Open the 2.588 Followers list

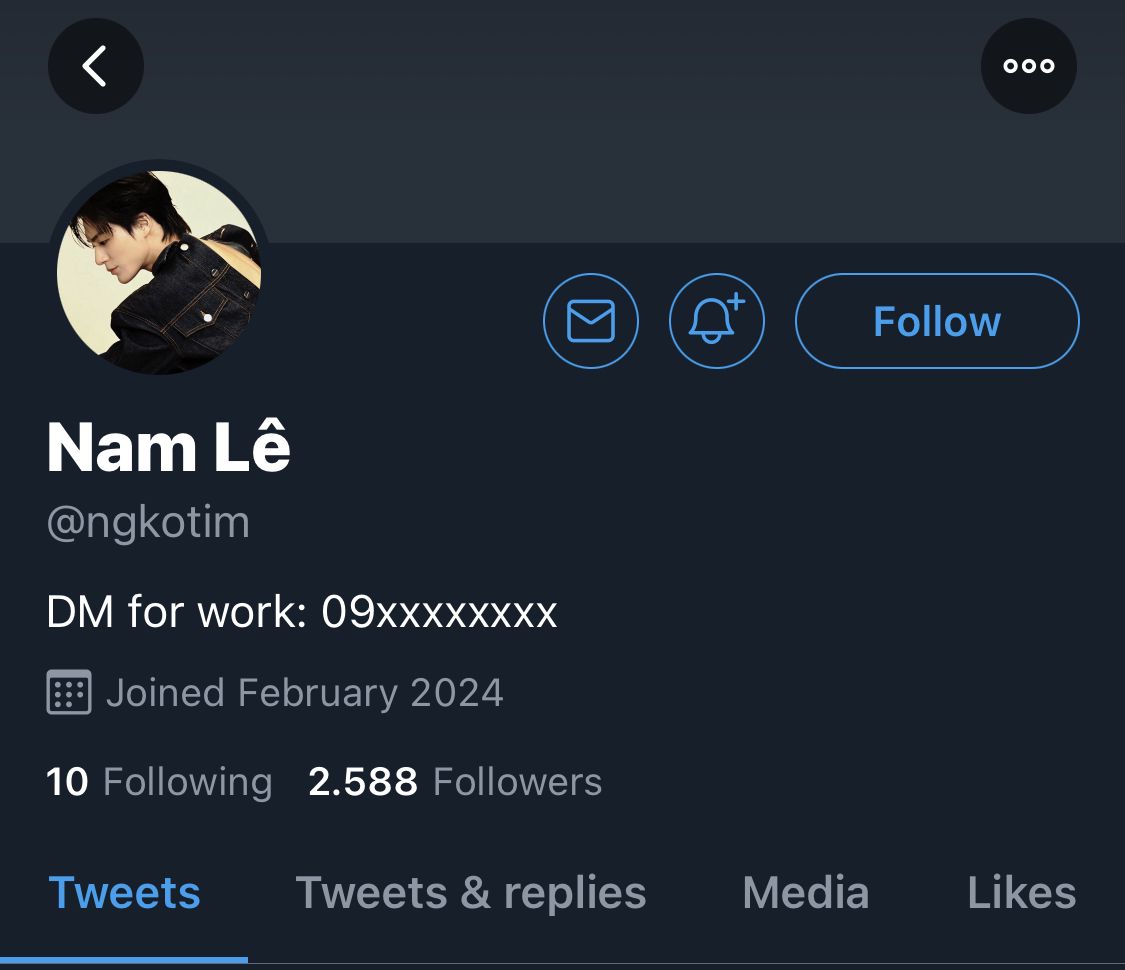coord(455,781)
